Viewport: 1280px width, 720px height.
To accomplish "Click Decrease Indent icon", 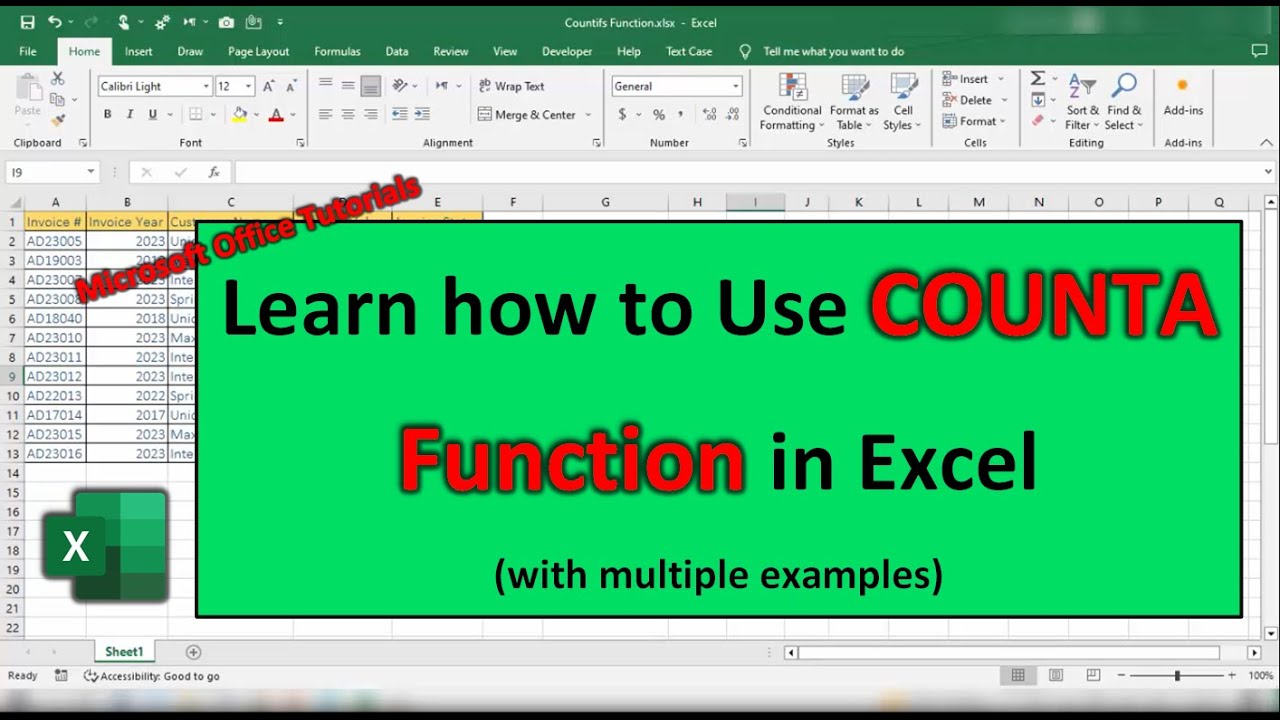I will point(400,114).
